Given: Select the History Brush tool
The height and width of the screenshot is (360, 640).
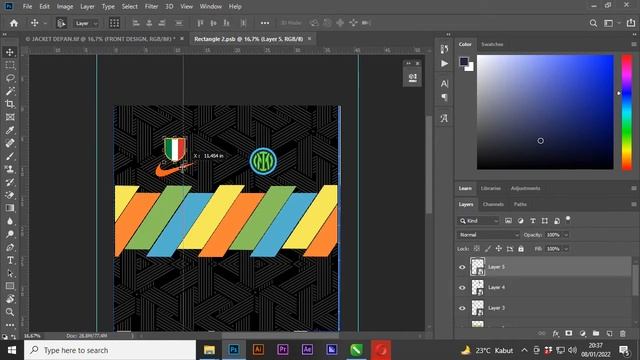Looking at the screenshot, I should pos(10,182).
